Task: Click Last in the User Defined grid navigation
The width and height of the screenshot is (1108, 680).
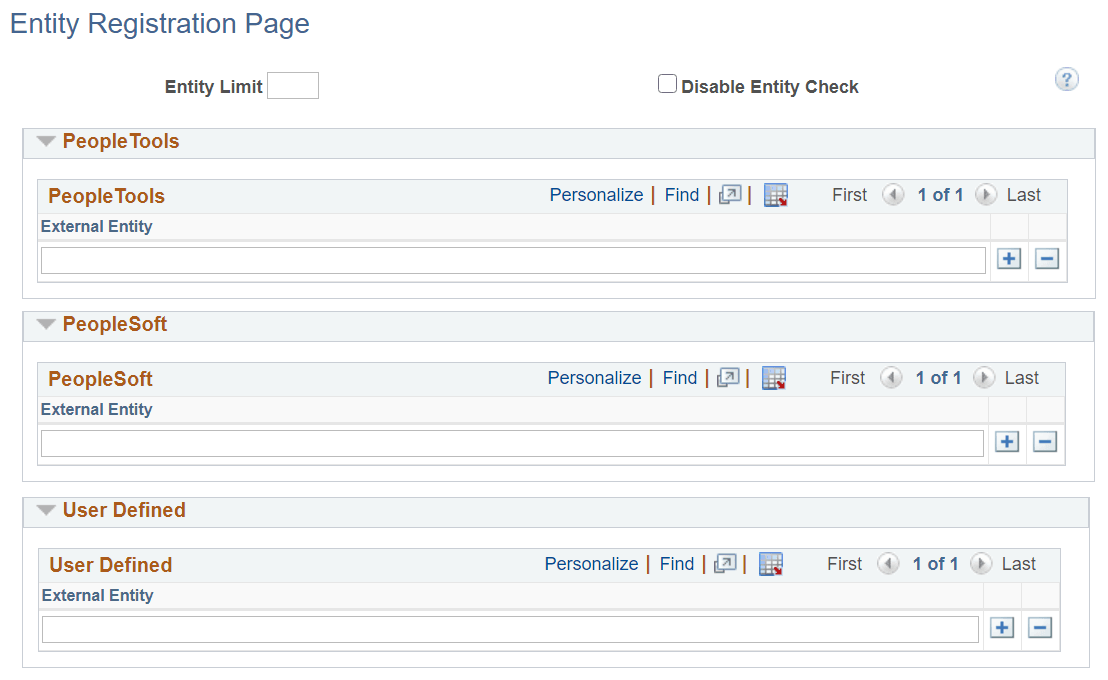Action: tap(1021, 564)
